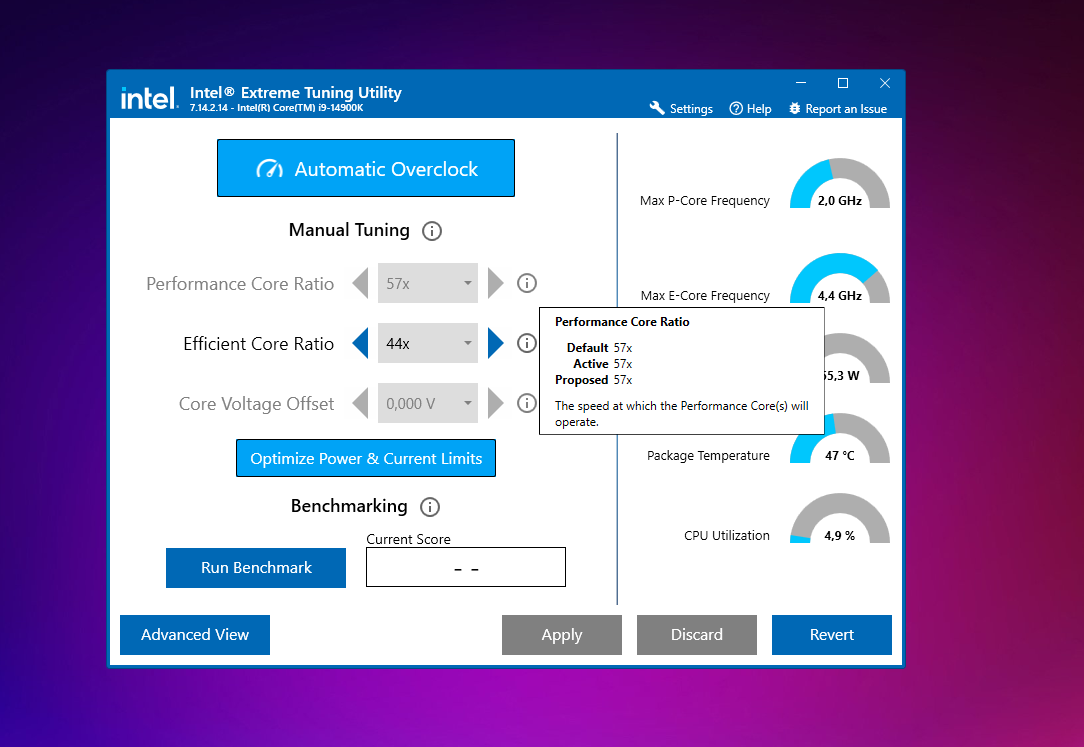
Task: Maximize the Intel XTU window
Action: click(x=843, y=83)
